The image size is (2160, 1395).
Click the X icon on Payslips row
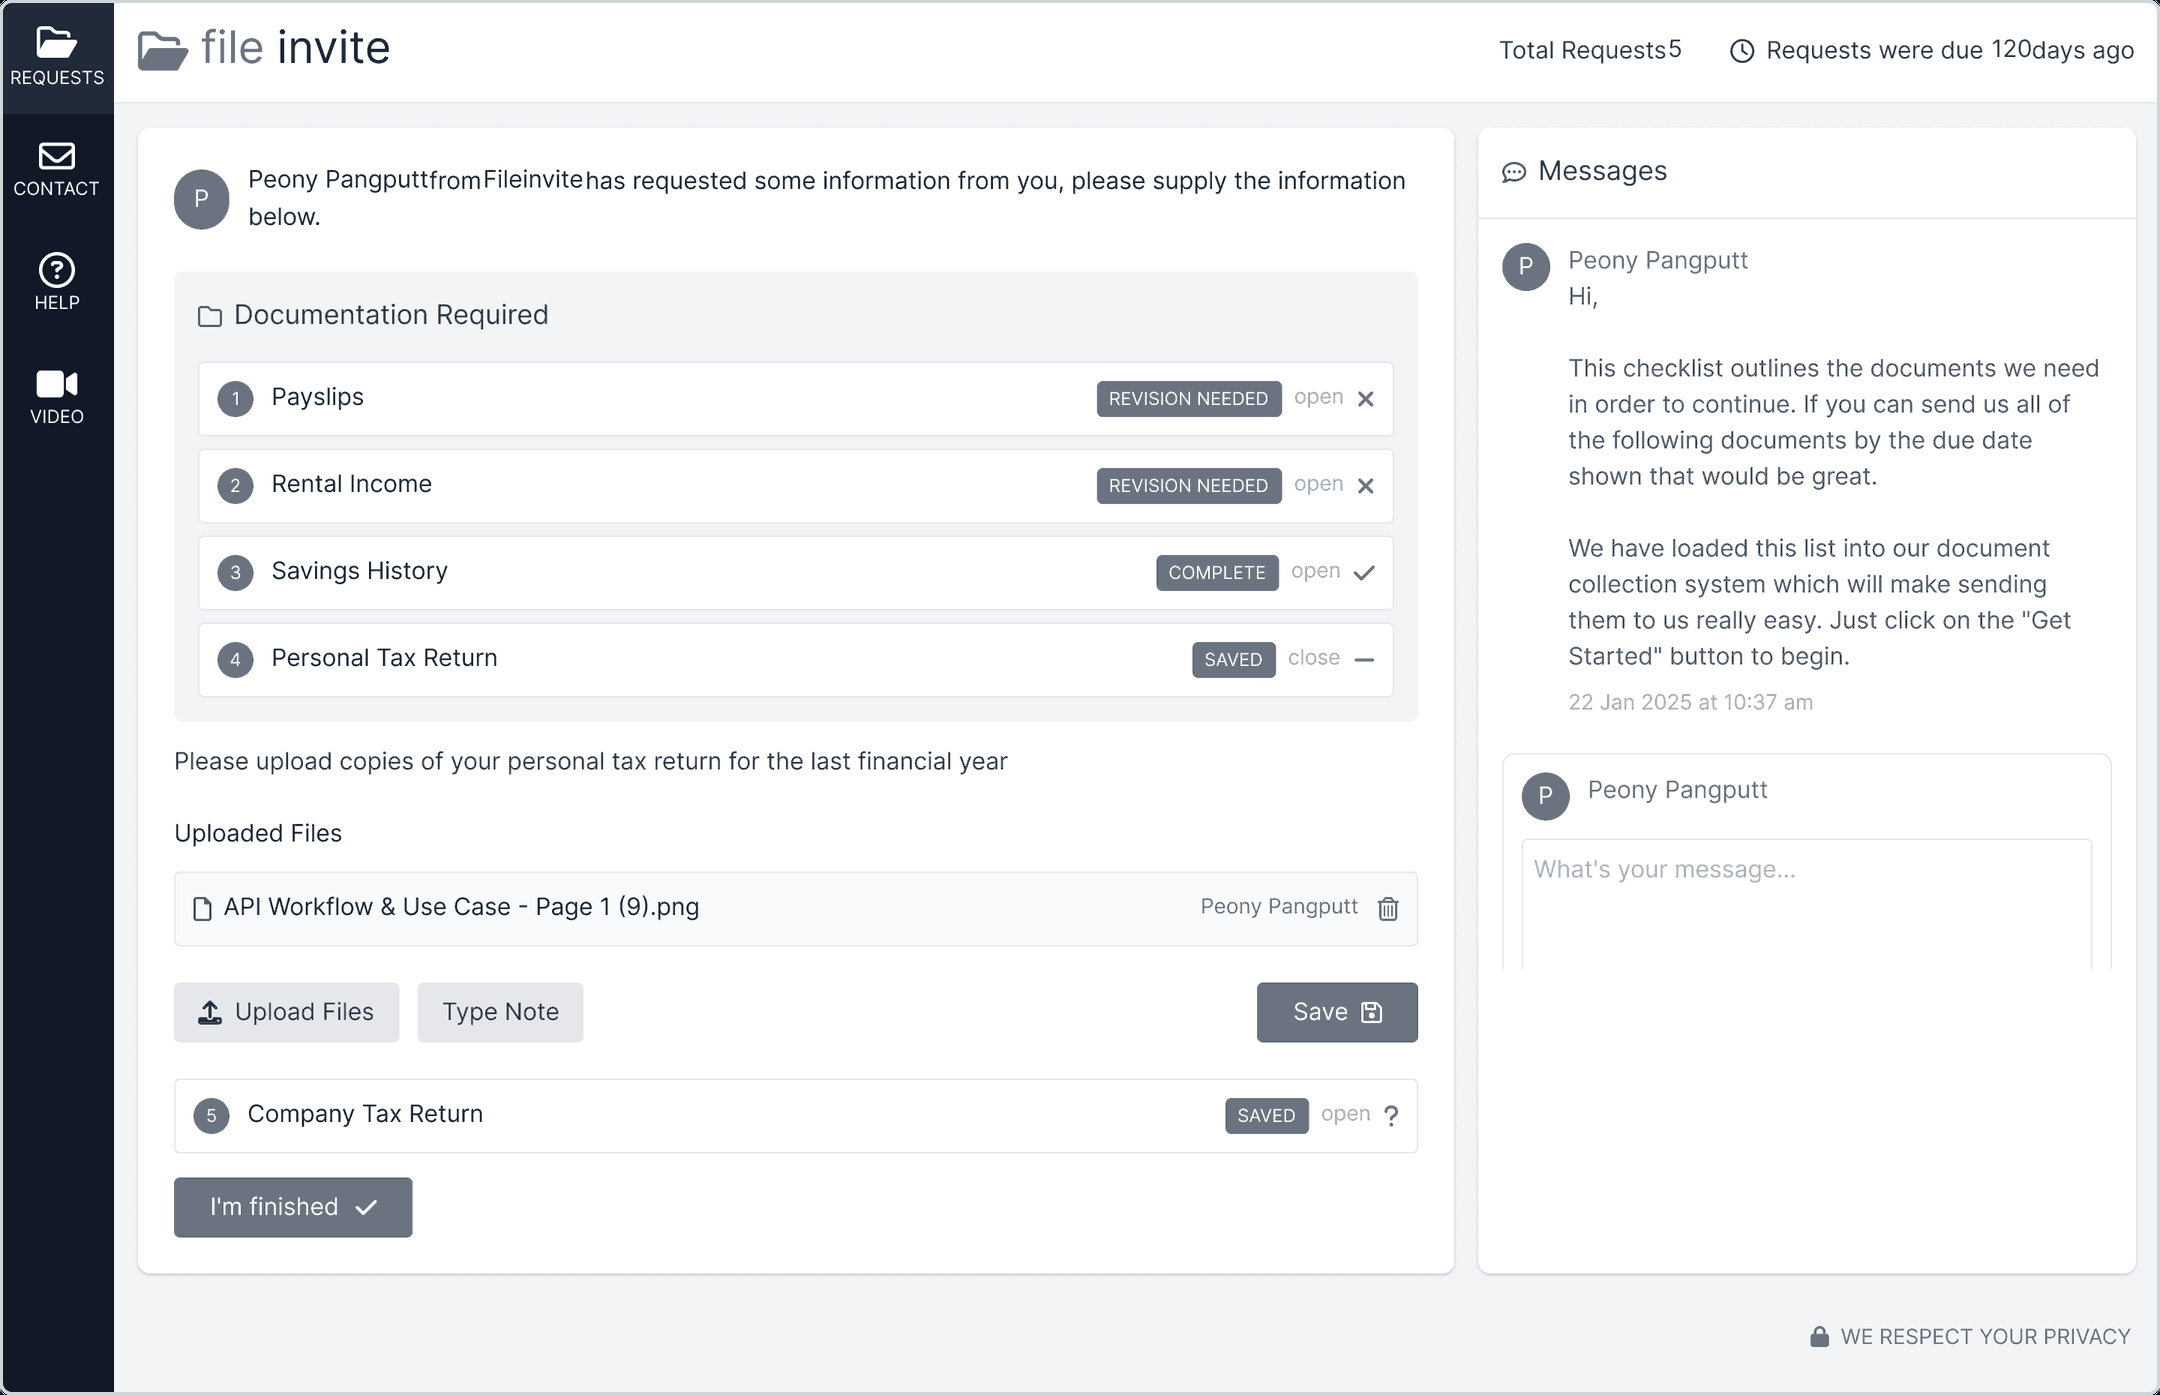(x=1365, y=399)
